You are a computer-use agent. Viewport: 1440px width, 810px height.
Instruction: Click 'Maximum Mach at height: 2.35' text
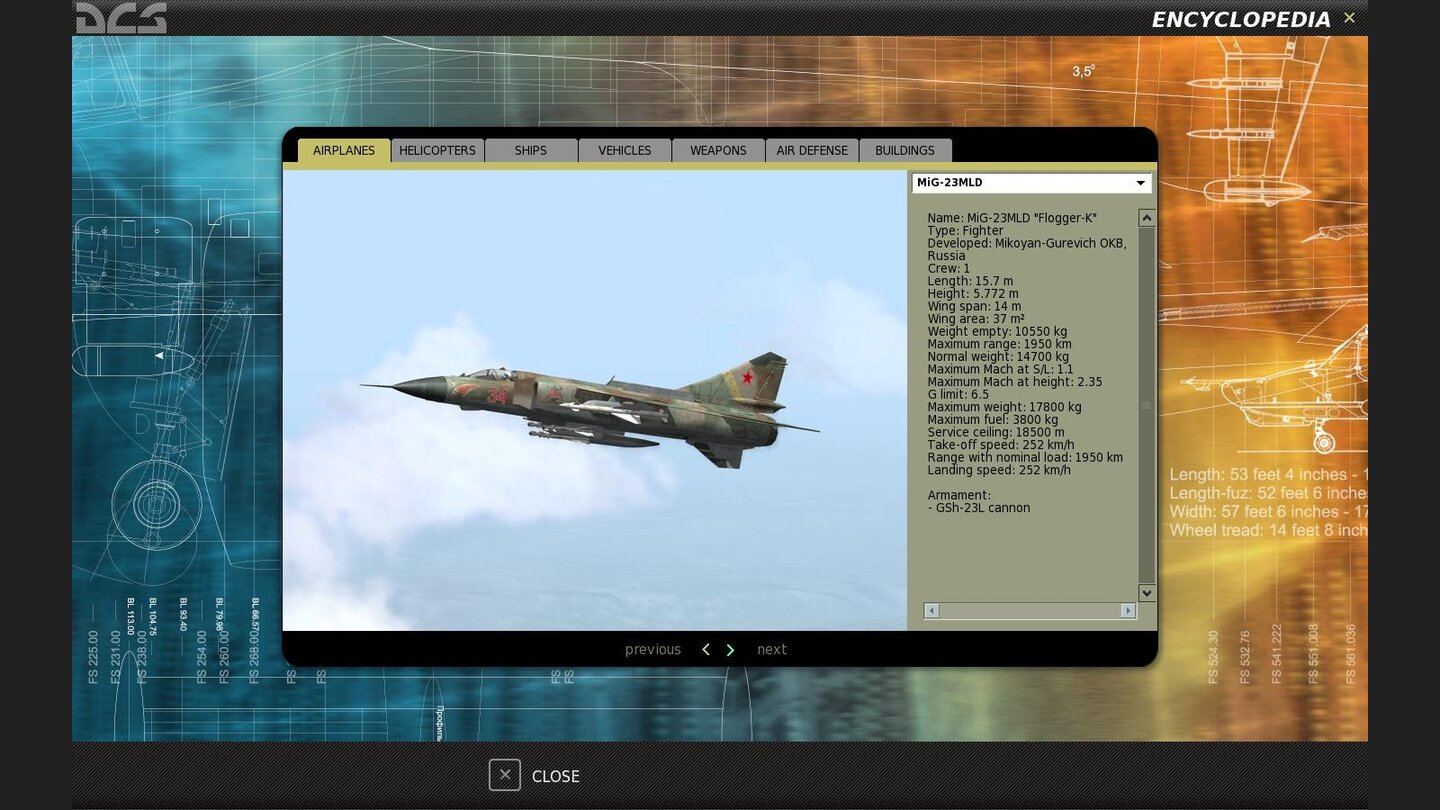[x=1014, y=382]
